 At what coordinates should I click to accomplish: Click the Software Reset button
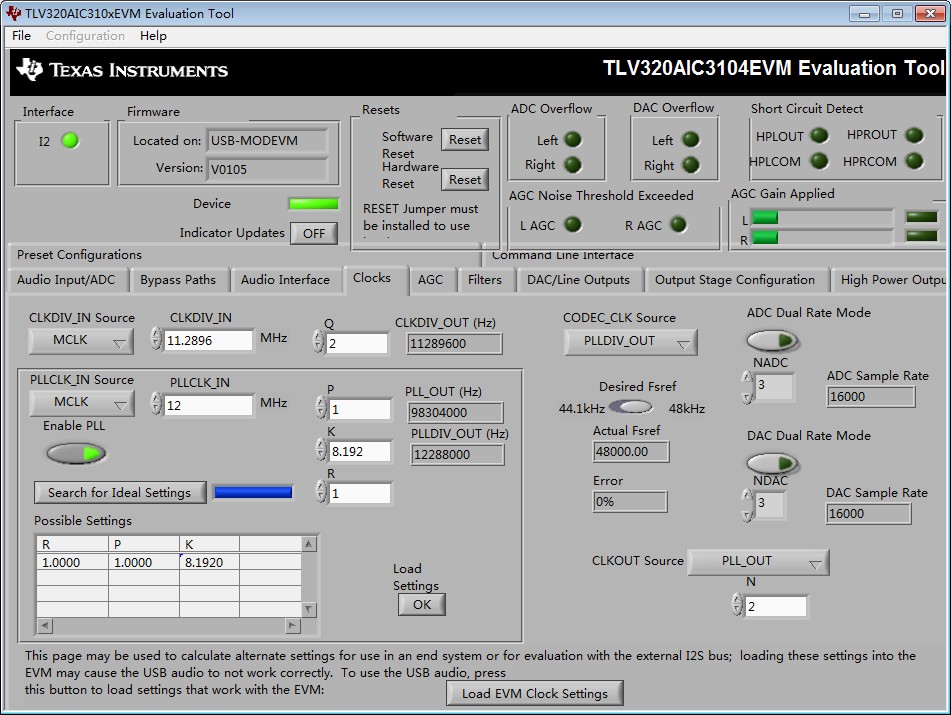[x=465, y=139]
